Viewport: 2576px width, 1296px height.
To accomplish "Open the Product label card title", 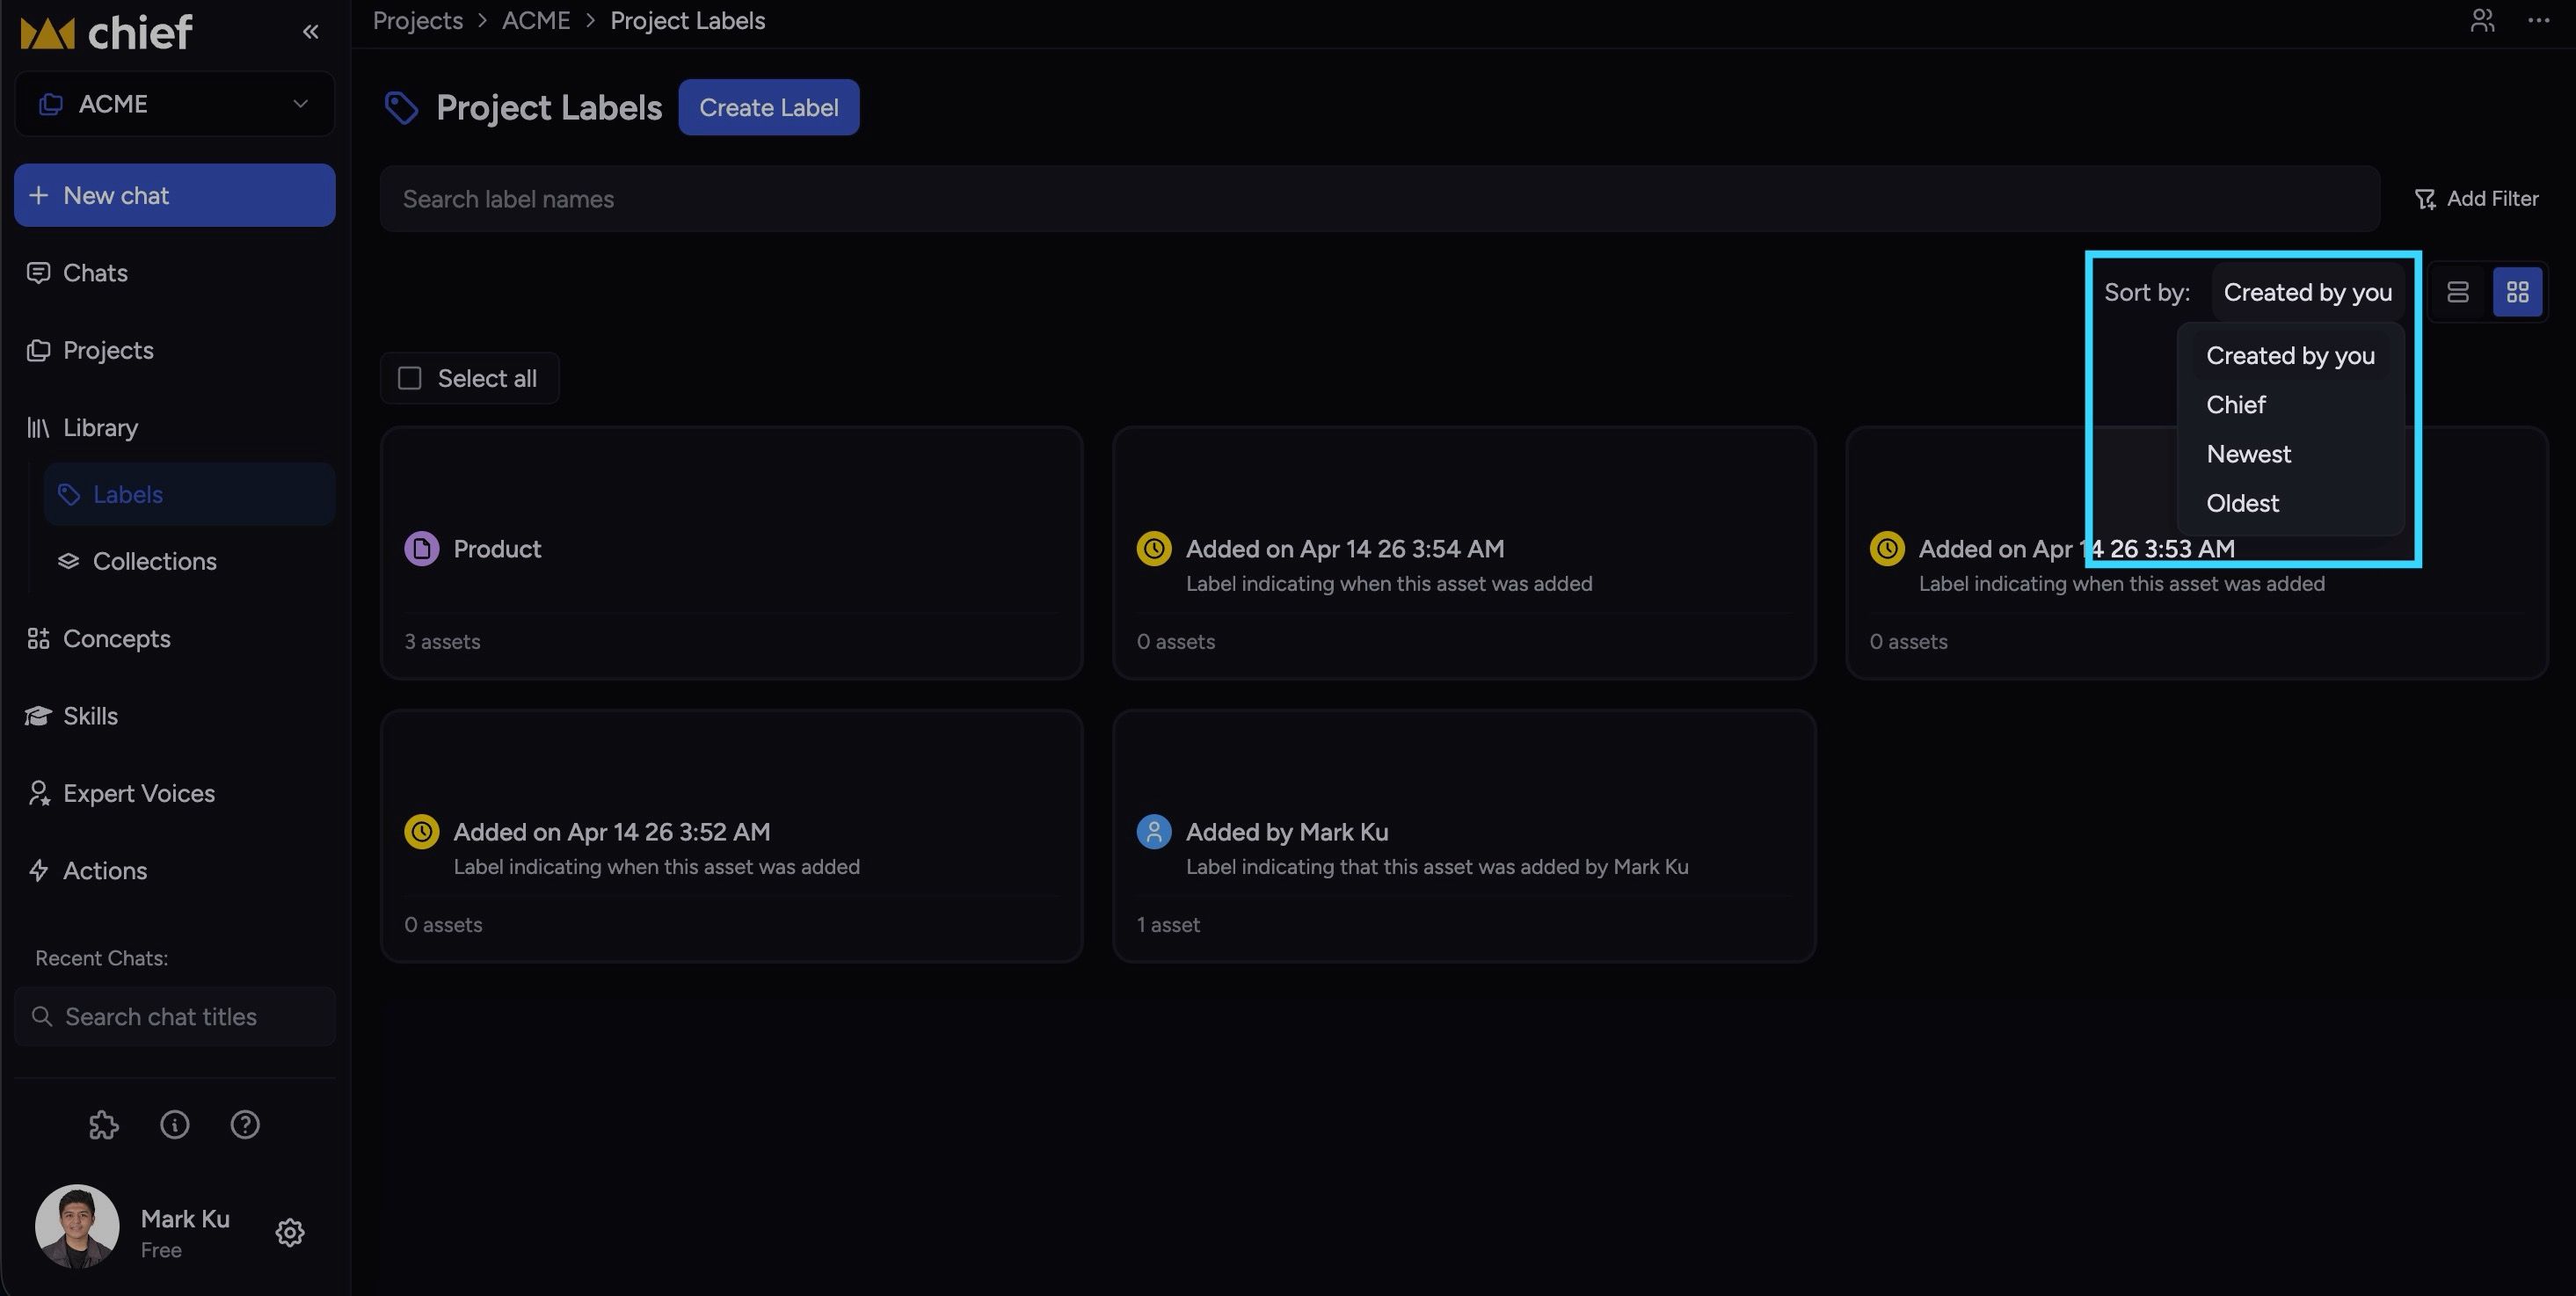I will [x=497, y=549].
